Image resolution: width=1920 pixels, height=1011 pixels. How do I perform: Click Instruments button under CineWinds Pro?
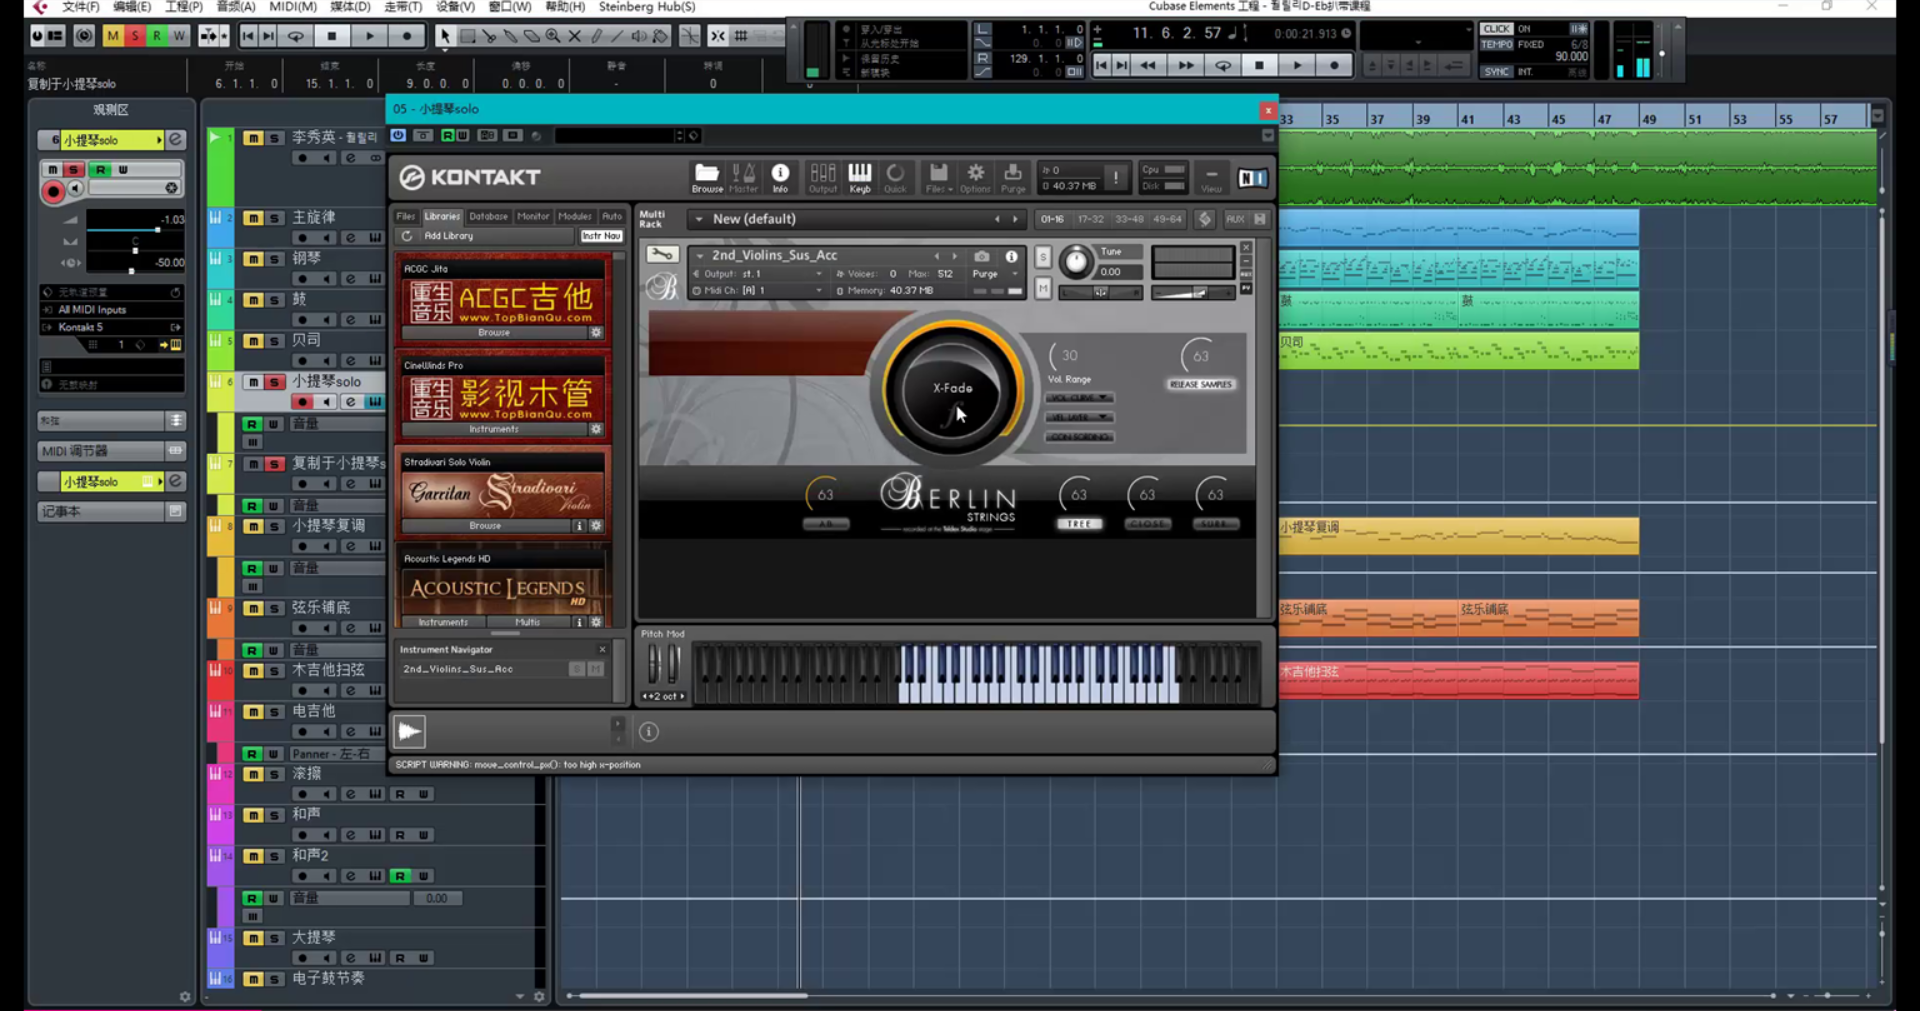coord(494,429)
